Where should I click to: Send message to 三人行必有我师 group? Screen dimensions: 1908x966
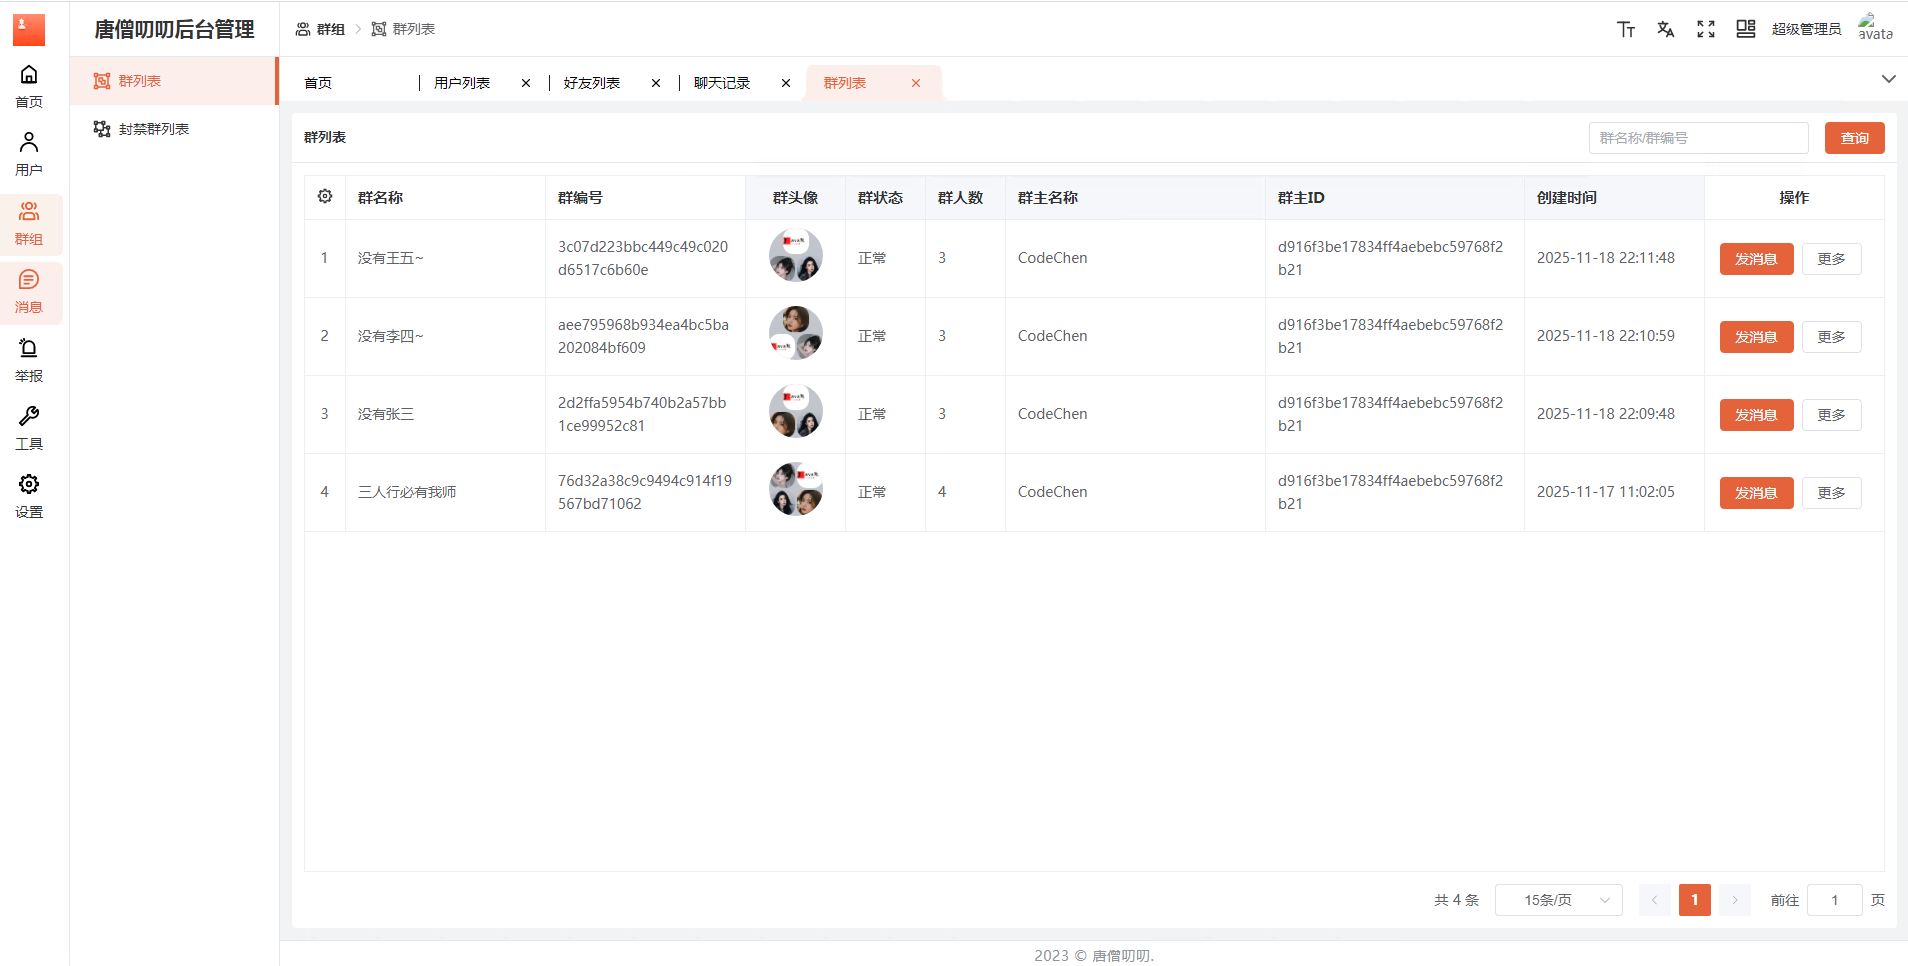1756,493
